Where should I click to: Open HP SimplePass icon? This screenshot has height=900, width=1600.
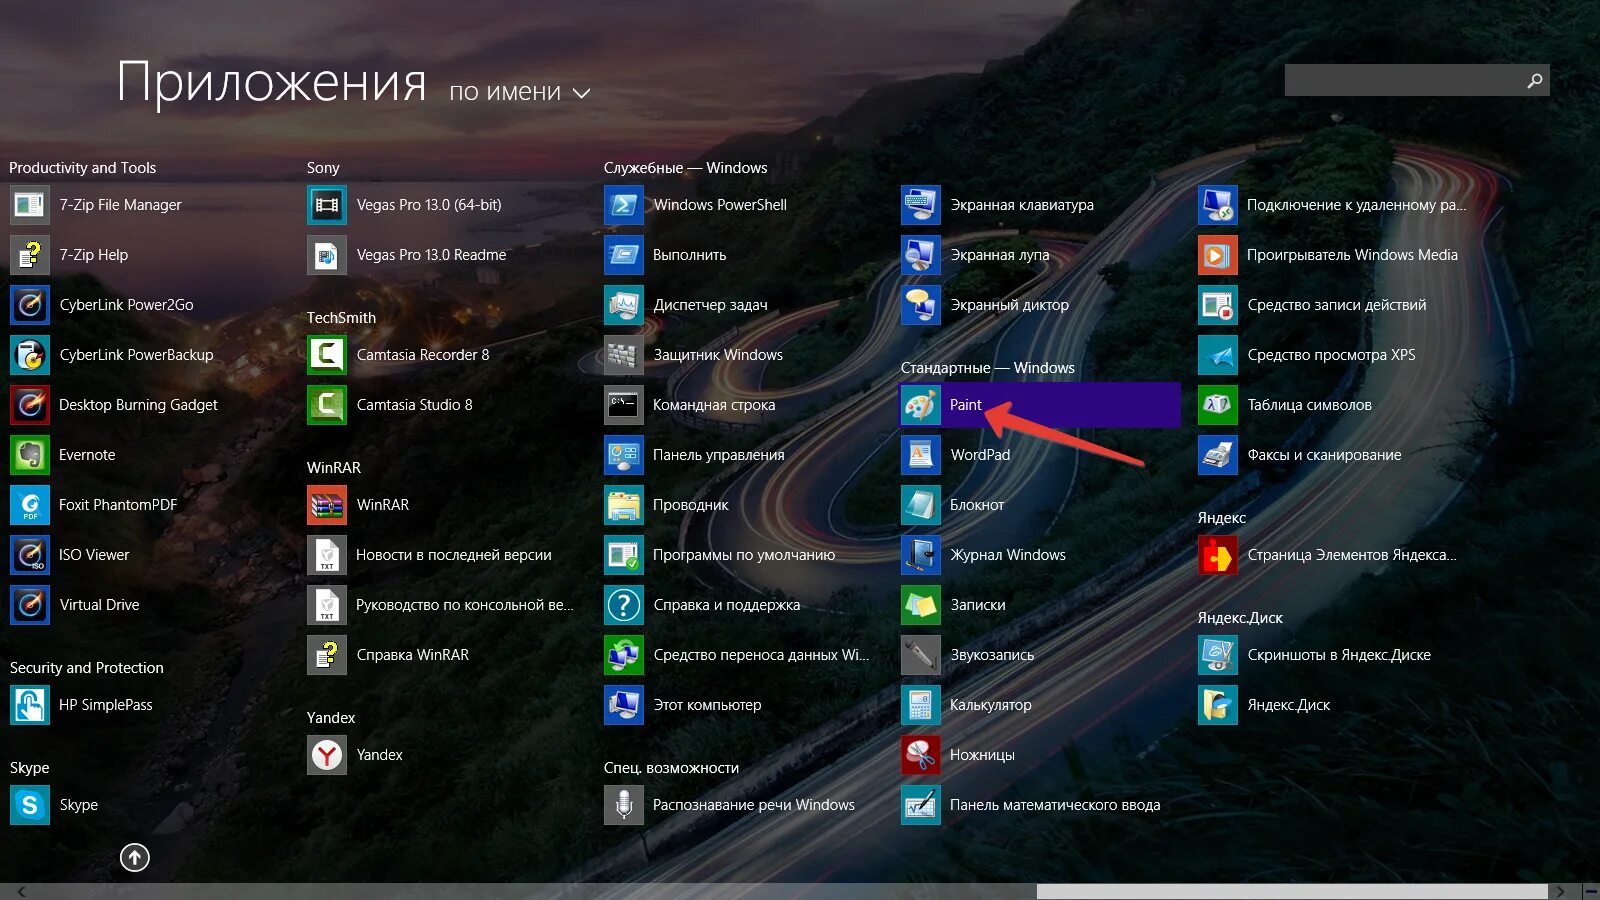[30, 705]
